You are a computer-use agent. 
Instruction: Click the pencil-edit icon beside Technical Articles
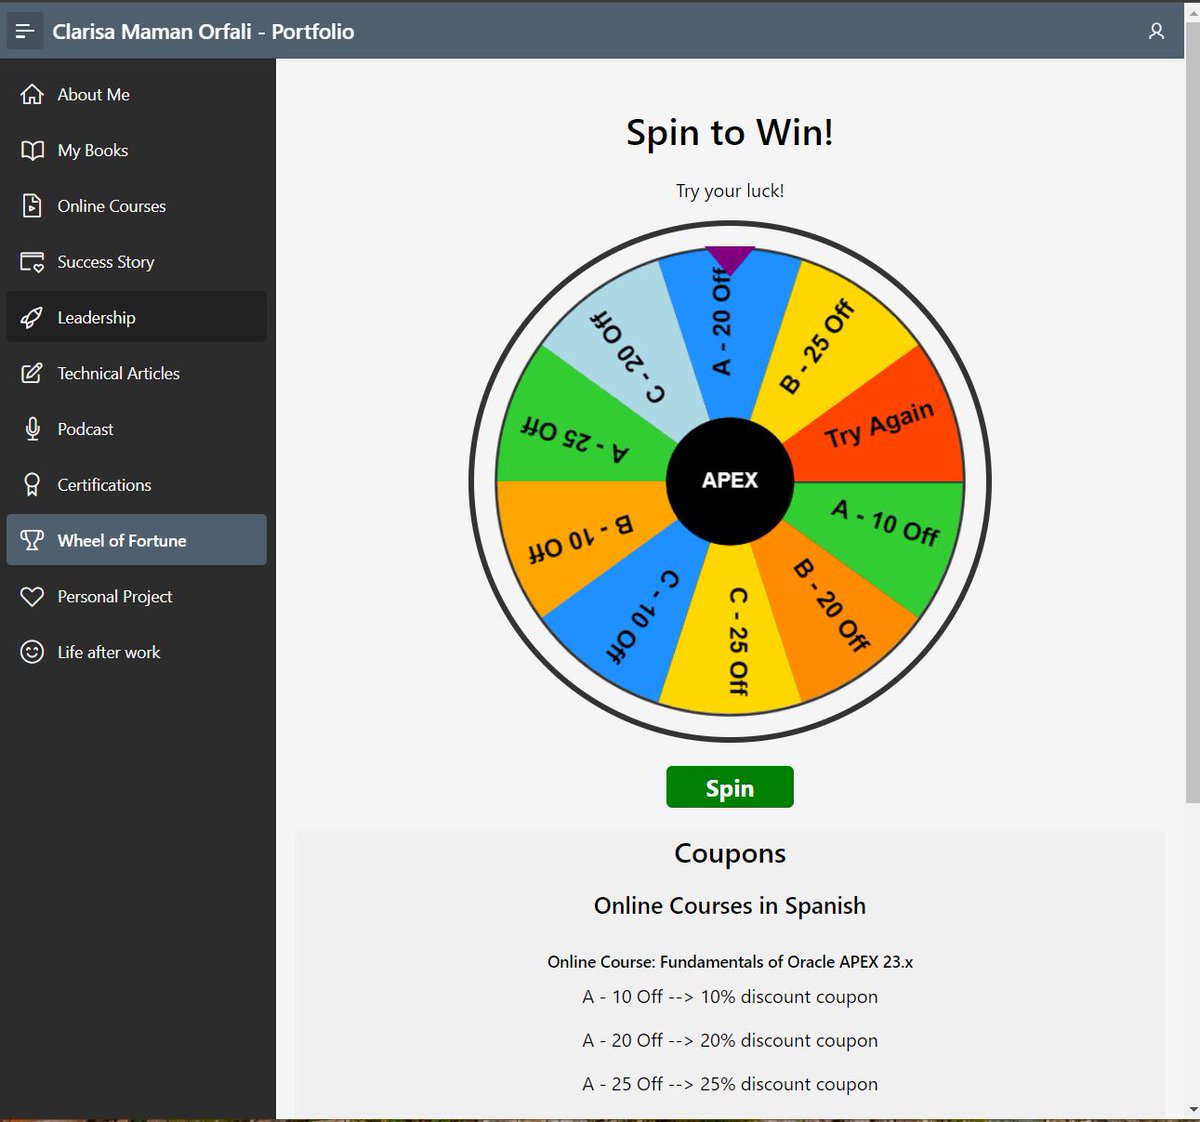32,373
